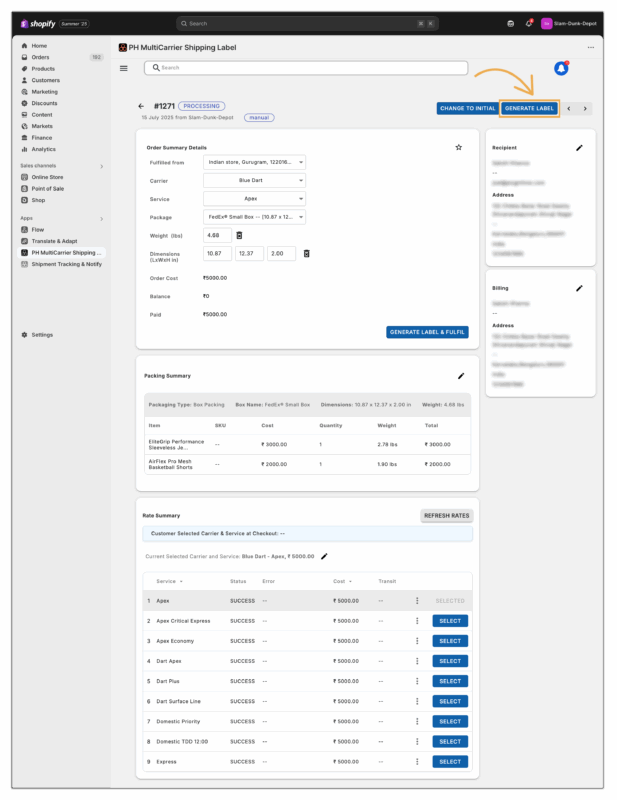Image resolution: width=617 pixels, height=800 pixels.
Task: Select the Dart Surface Line rate
Action: 450,702
